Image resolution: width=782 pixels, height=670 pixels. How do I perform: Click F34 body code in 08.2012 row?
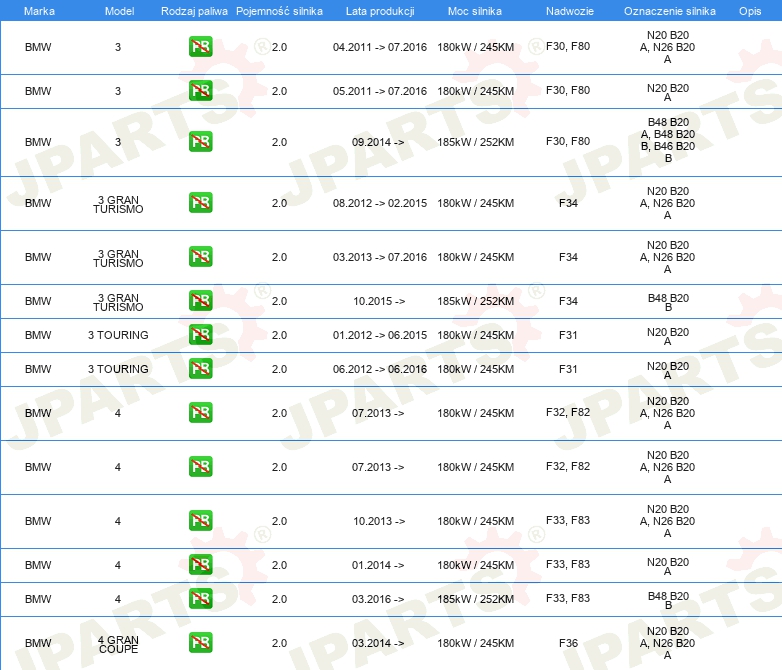pos(568,203)
